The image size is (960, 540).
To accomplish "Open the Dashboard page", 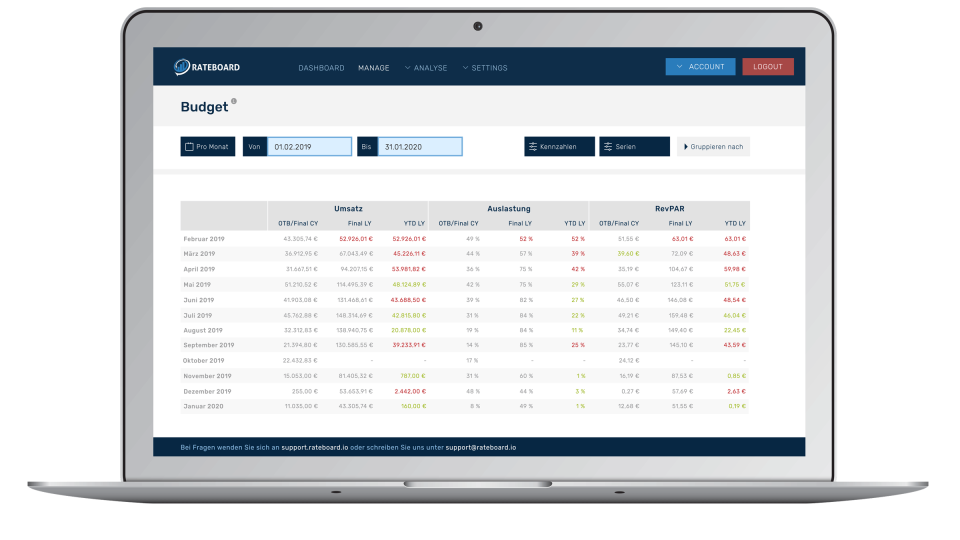I will tap(321, 68).
